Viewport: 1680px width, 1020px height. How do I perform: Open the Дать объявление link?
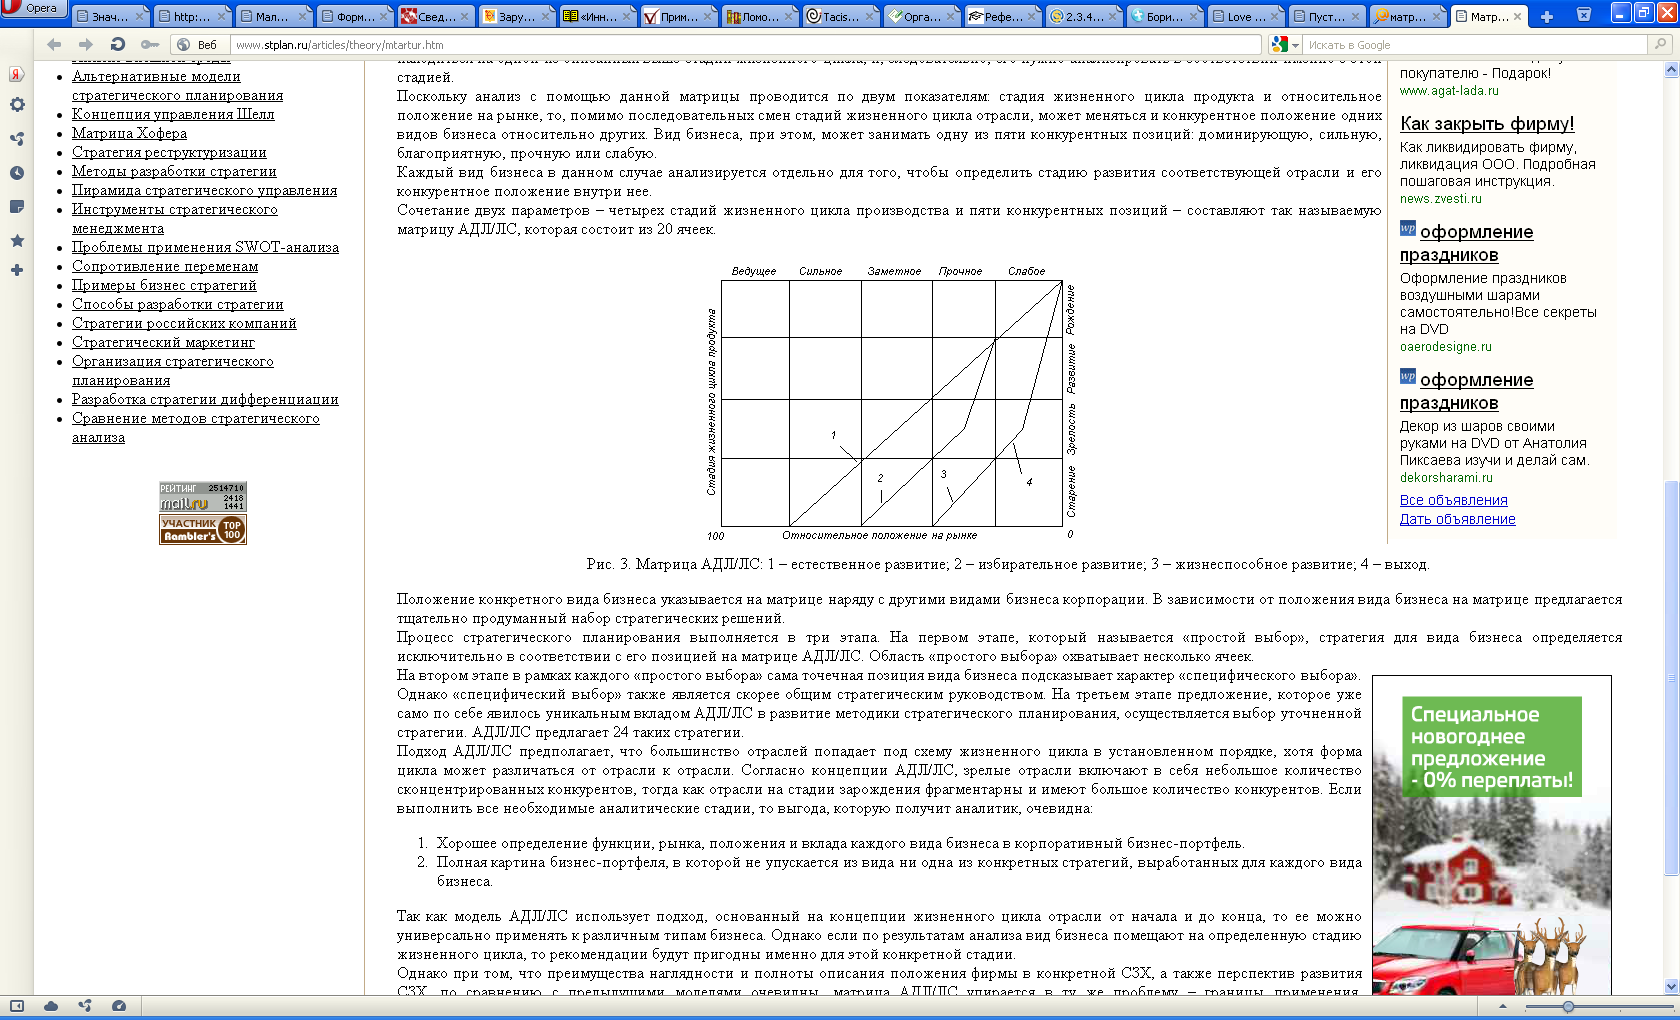click(1458, 519)
